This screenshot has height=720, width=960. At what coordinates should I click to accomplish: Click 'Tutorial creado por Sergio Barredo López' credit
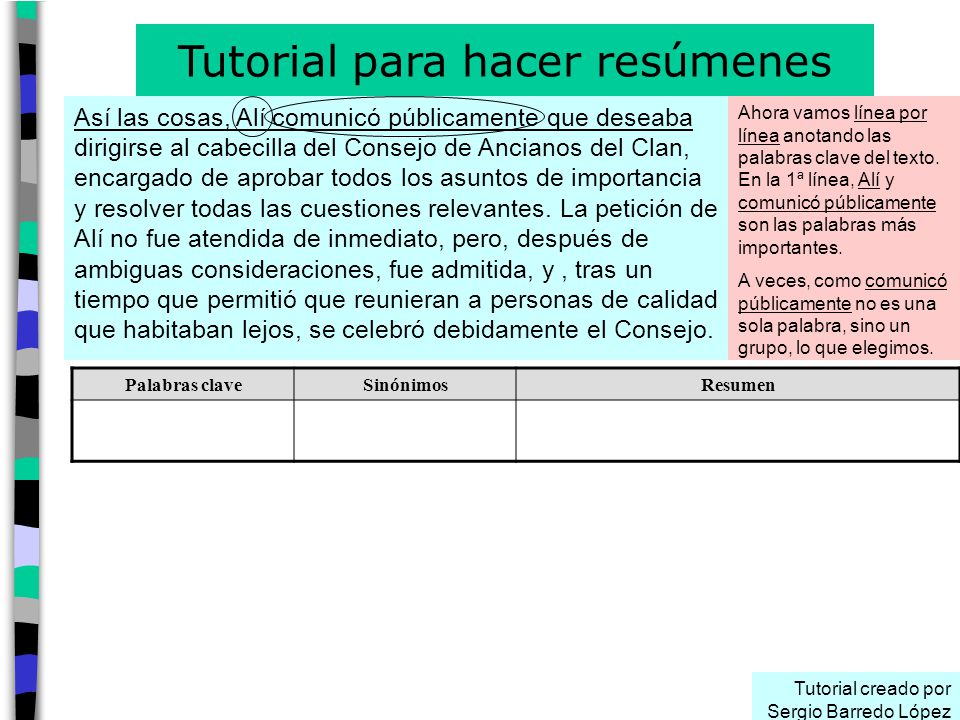858,700
